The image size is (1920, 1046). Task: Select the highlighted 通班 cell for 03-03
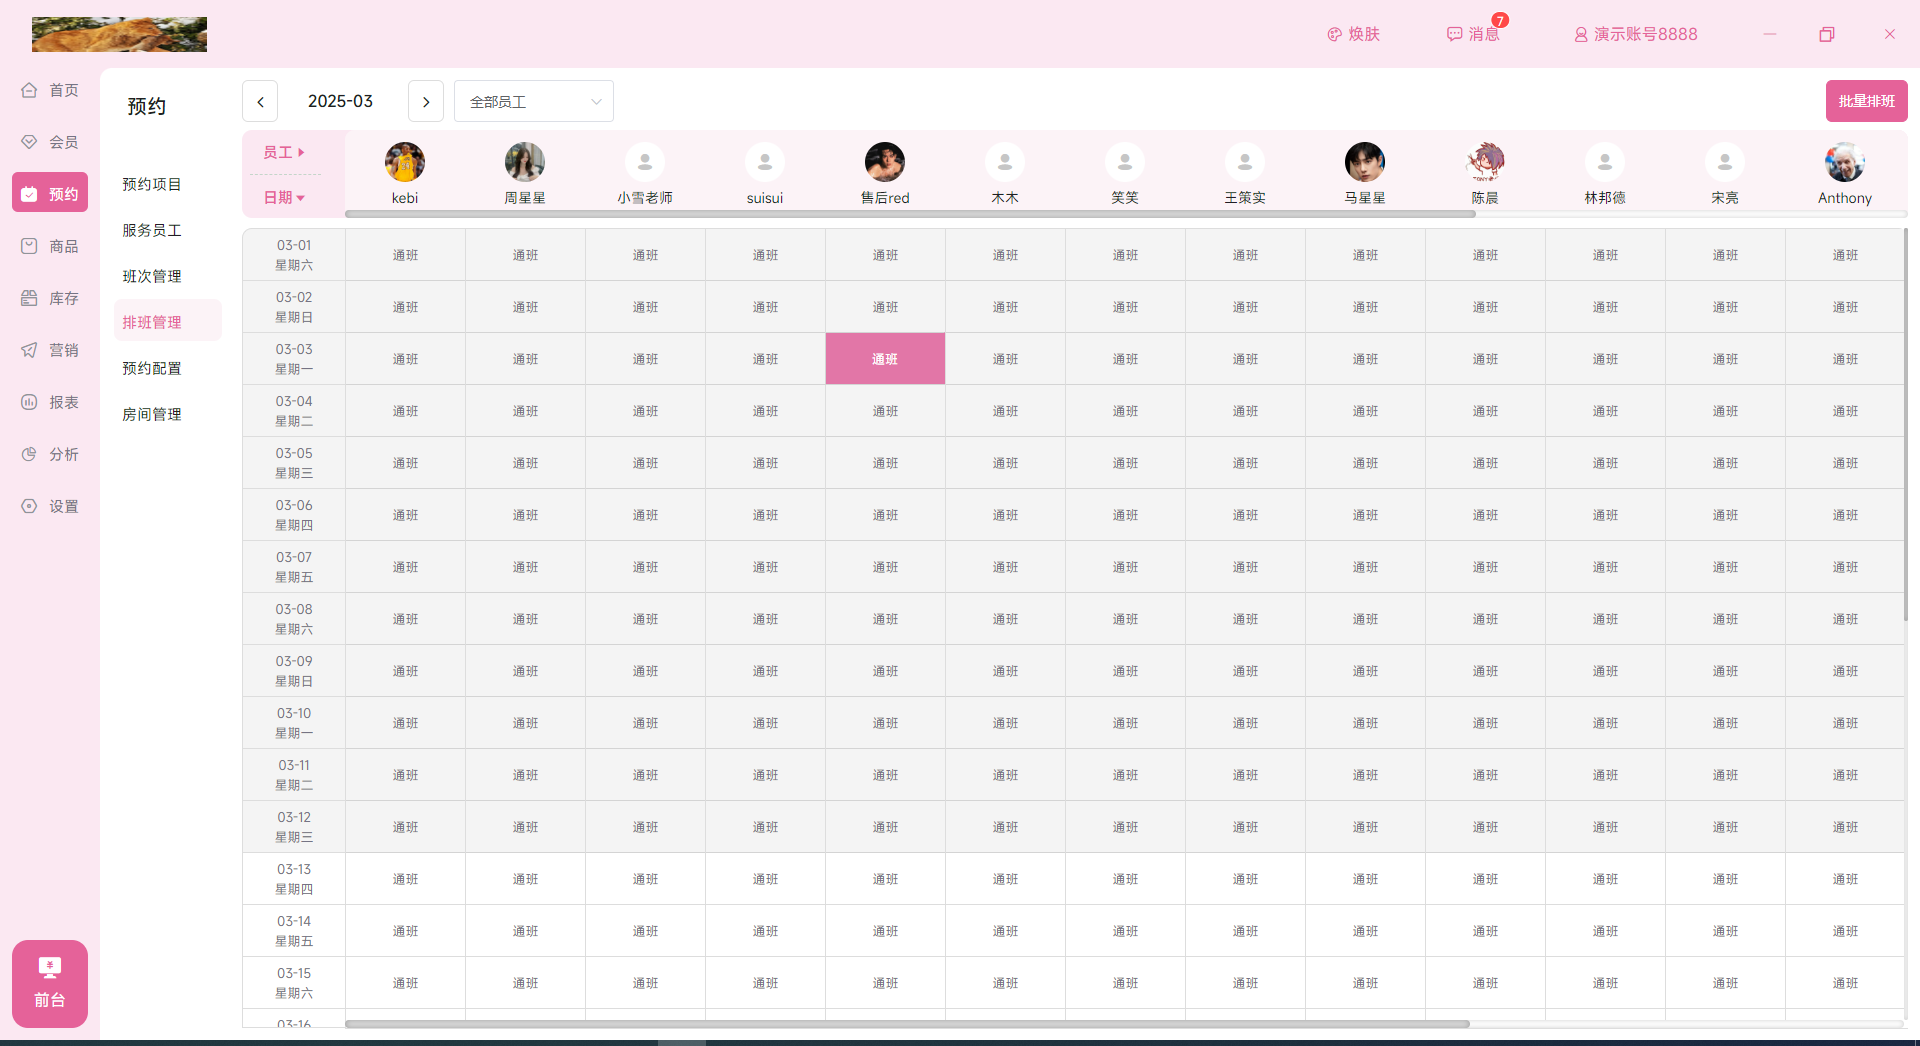[885, 359]
